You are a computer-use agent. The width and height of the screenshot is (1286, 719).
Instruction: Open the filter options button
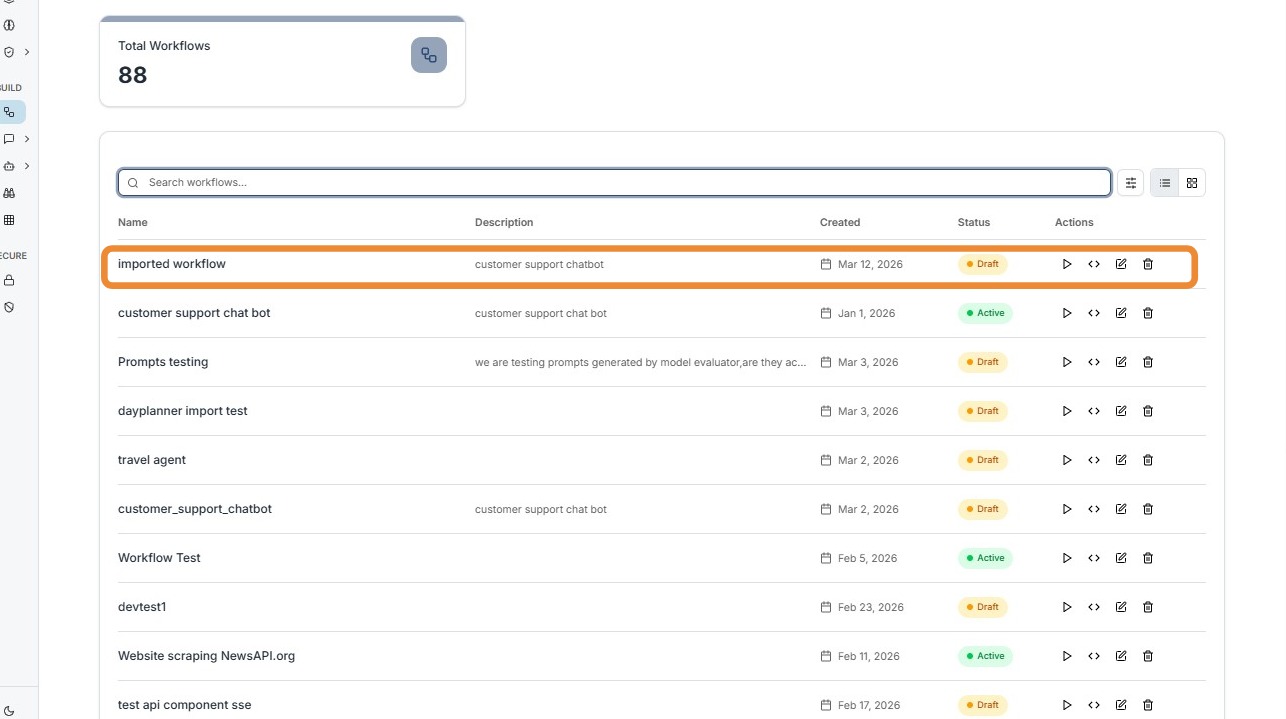1131,183
